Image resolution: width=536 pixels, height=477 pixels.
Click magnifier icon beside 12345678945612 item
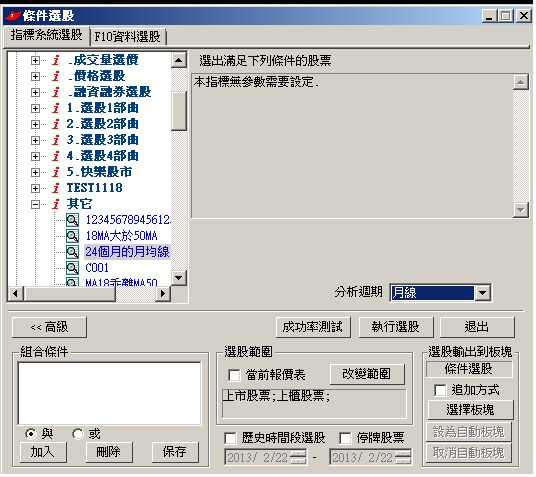(72, 220)
